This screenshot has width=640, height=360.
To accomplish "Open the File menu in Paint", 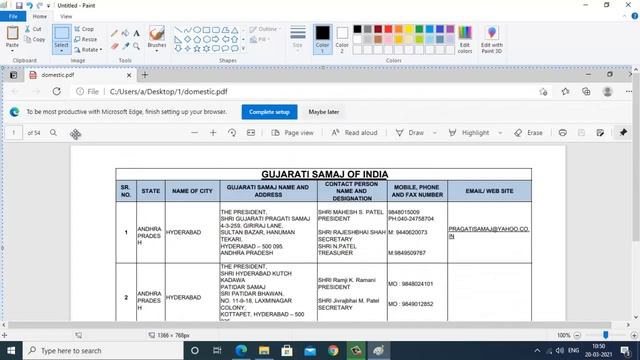I will point(13,16).
